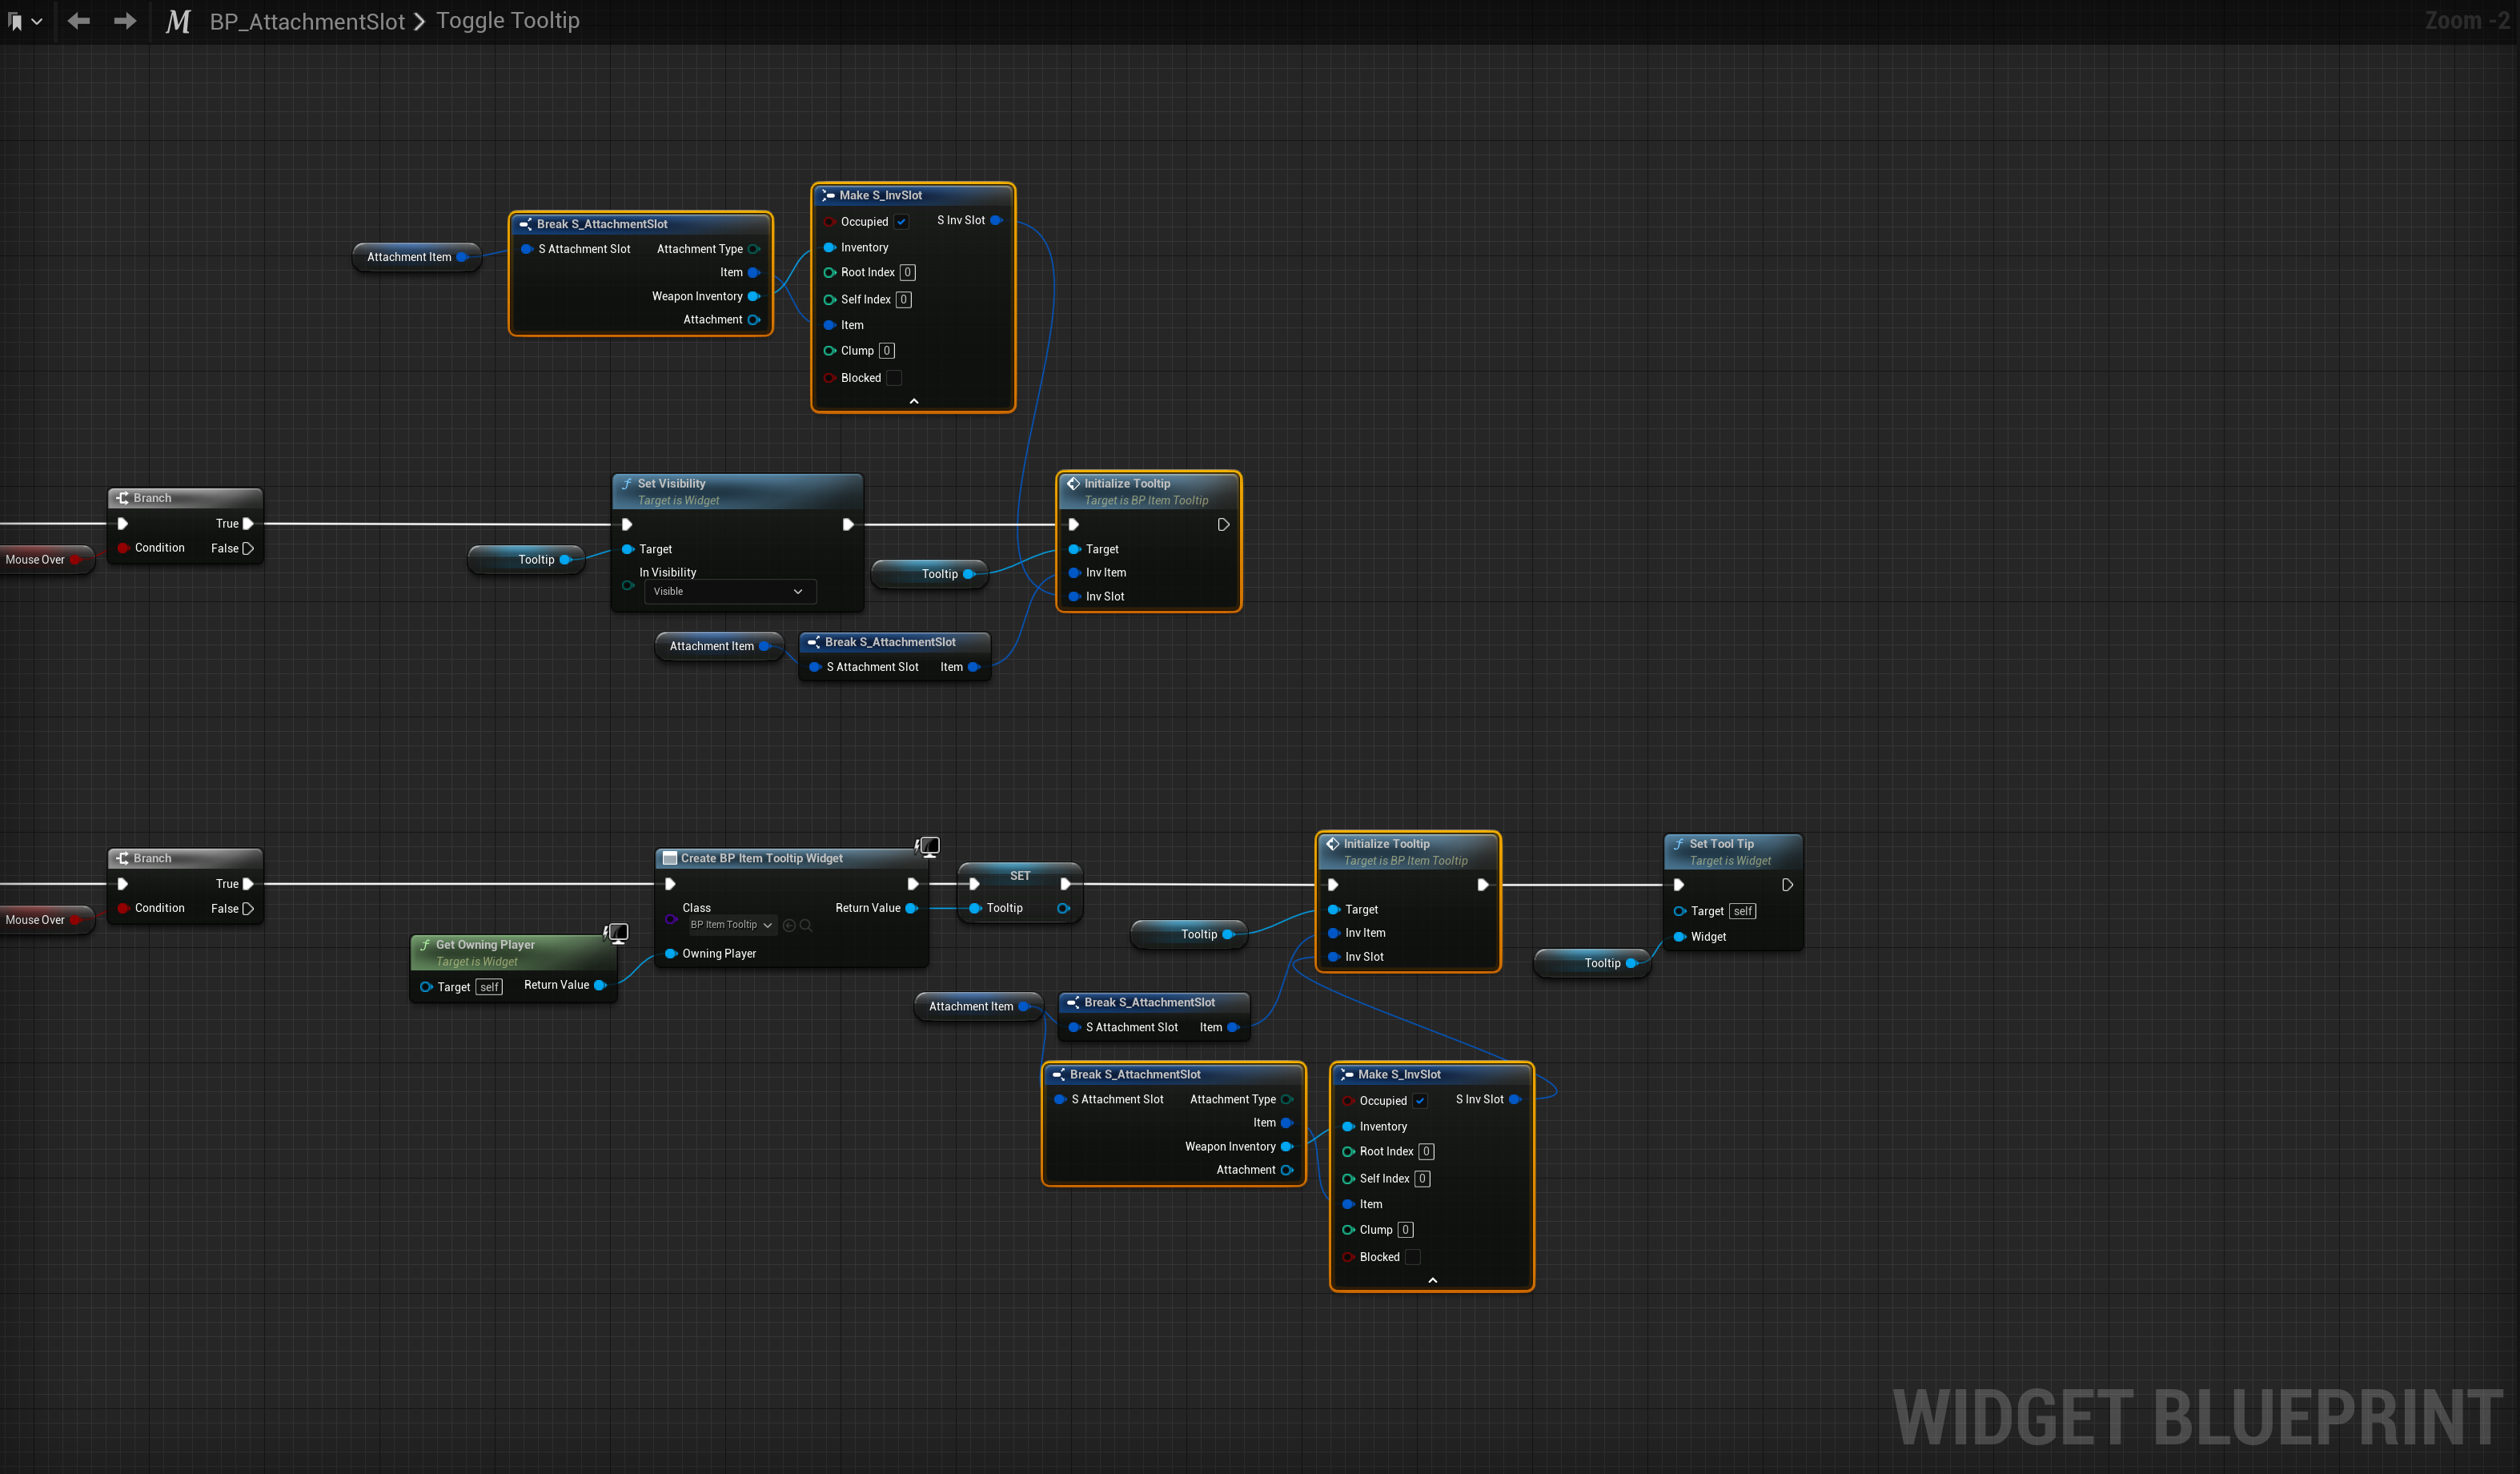
Task: Click the navigate back arrow
Action: [79, 21]
